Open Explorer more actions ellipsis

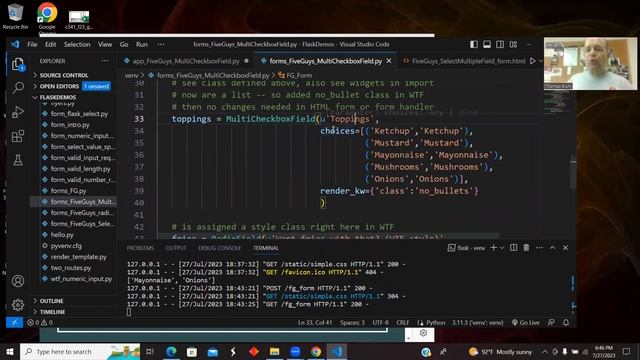(105, 61)
